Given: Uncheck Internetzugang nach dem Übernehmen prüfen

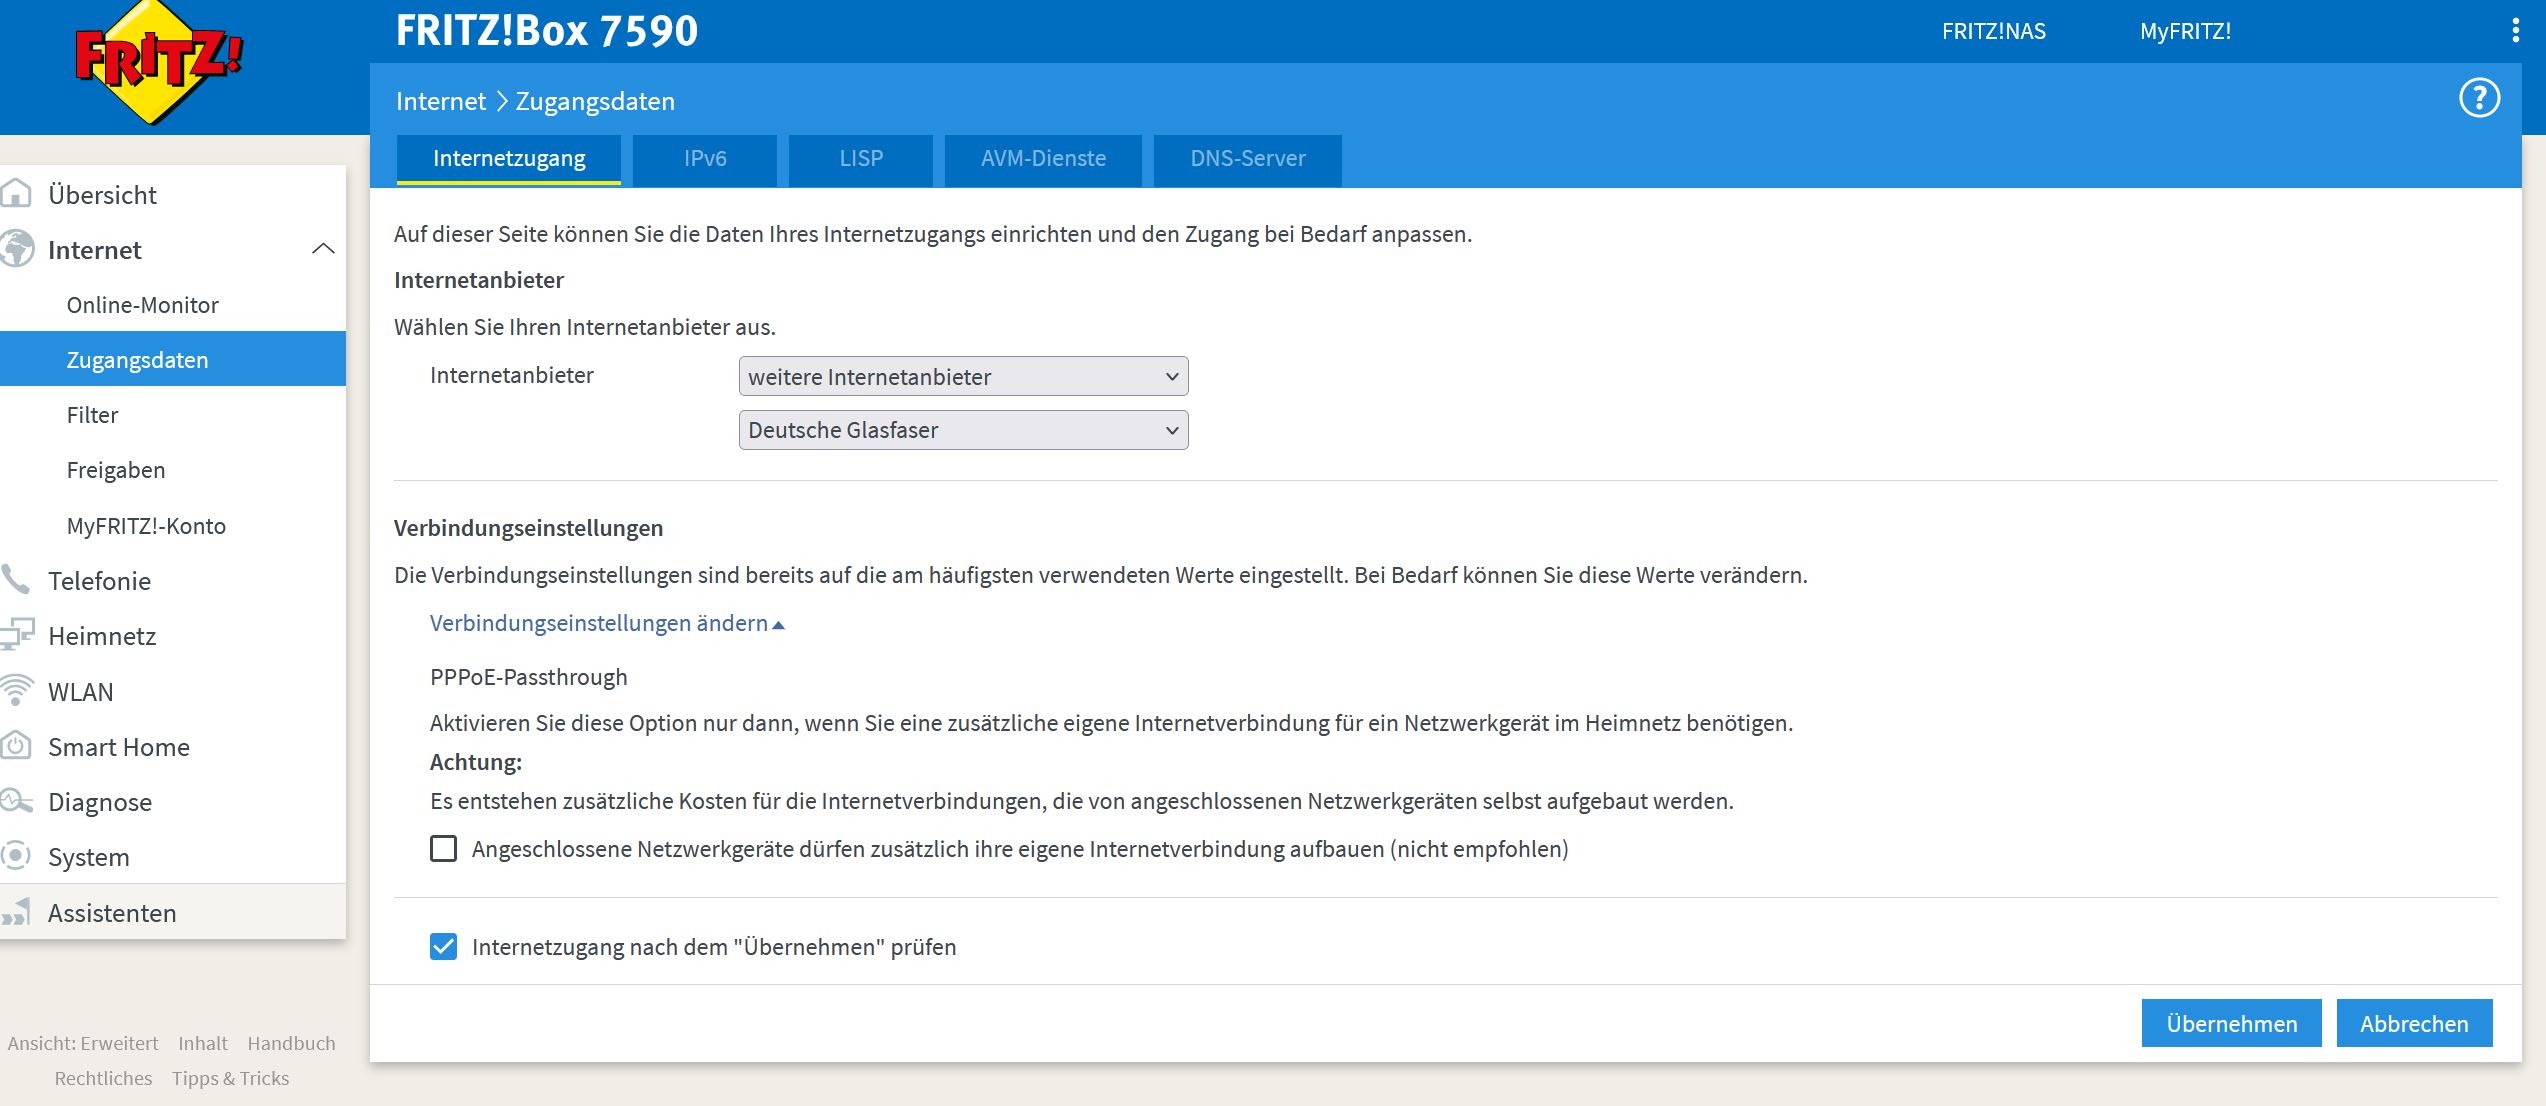Looking at the screenshot, I should pyautogui.click(x=443, y=947).
